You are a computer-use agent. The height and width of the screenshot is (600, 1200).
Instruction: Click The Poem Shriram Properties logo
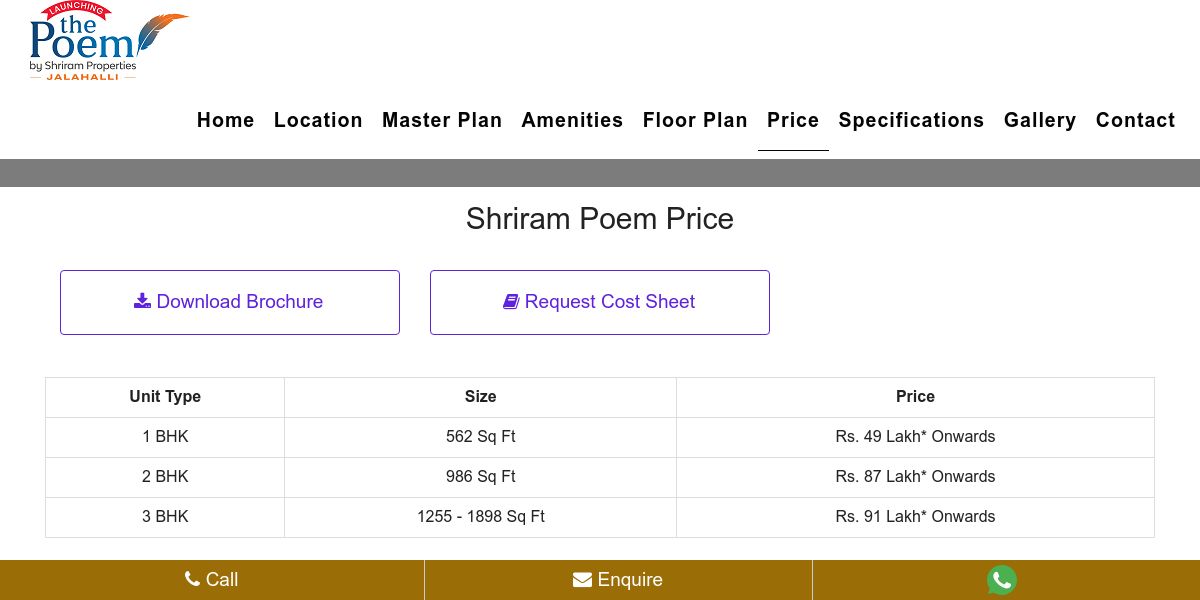coord(108,42)
